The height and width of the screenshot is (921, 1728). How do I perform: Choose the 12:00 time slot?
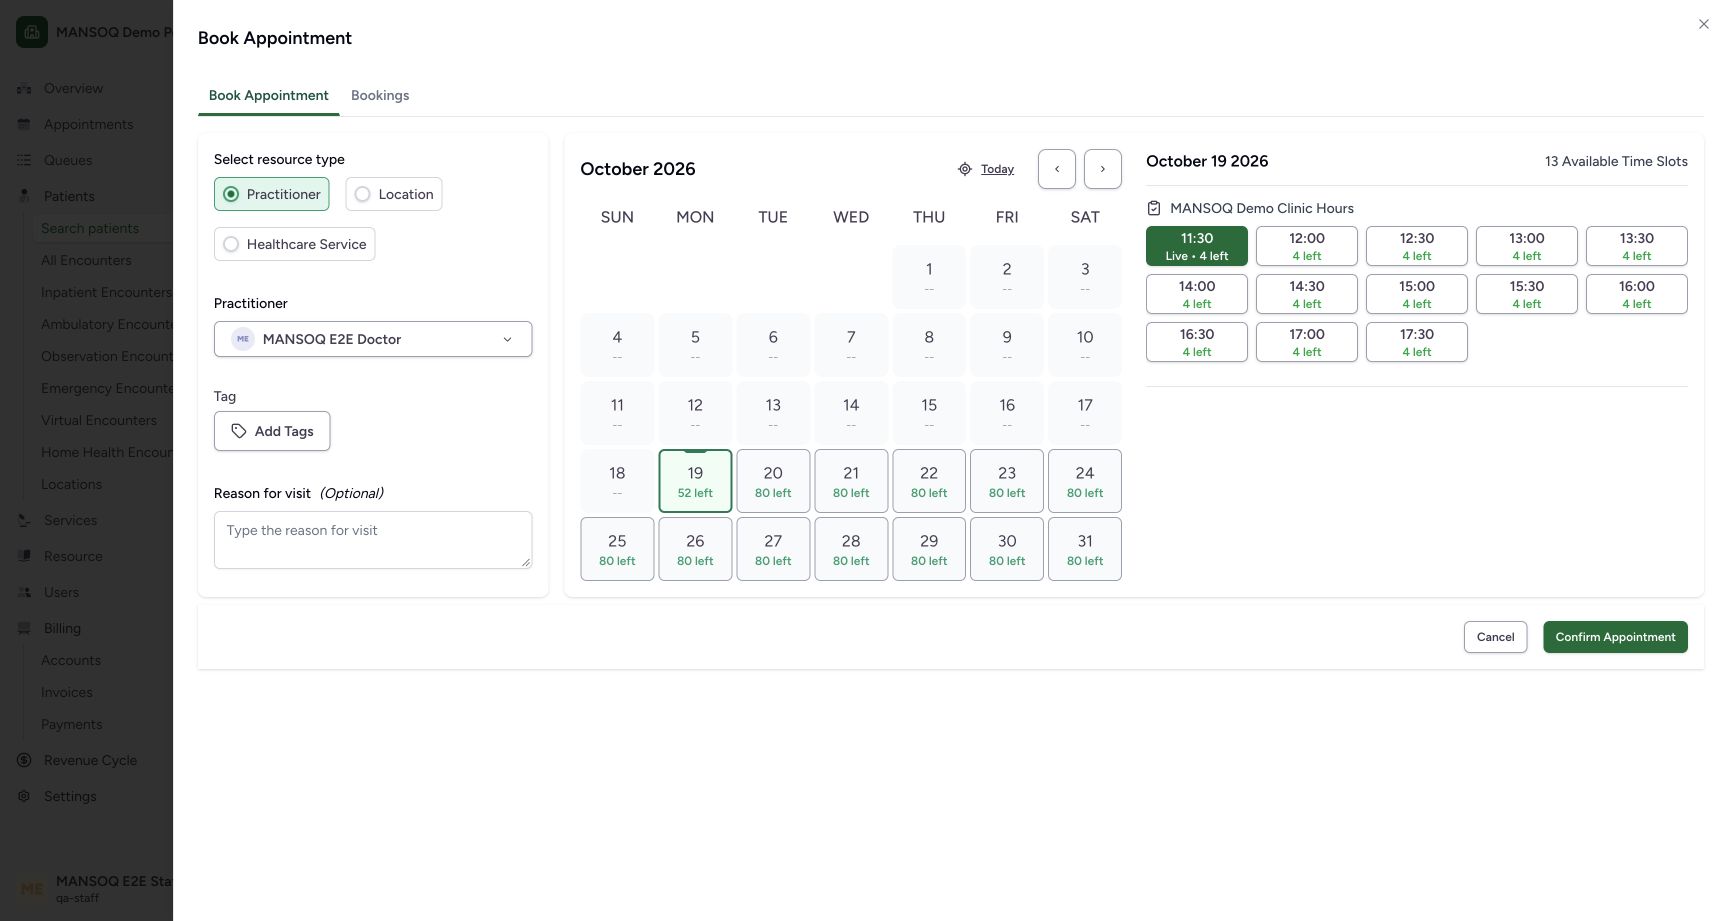[1307, 246]
